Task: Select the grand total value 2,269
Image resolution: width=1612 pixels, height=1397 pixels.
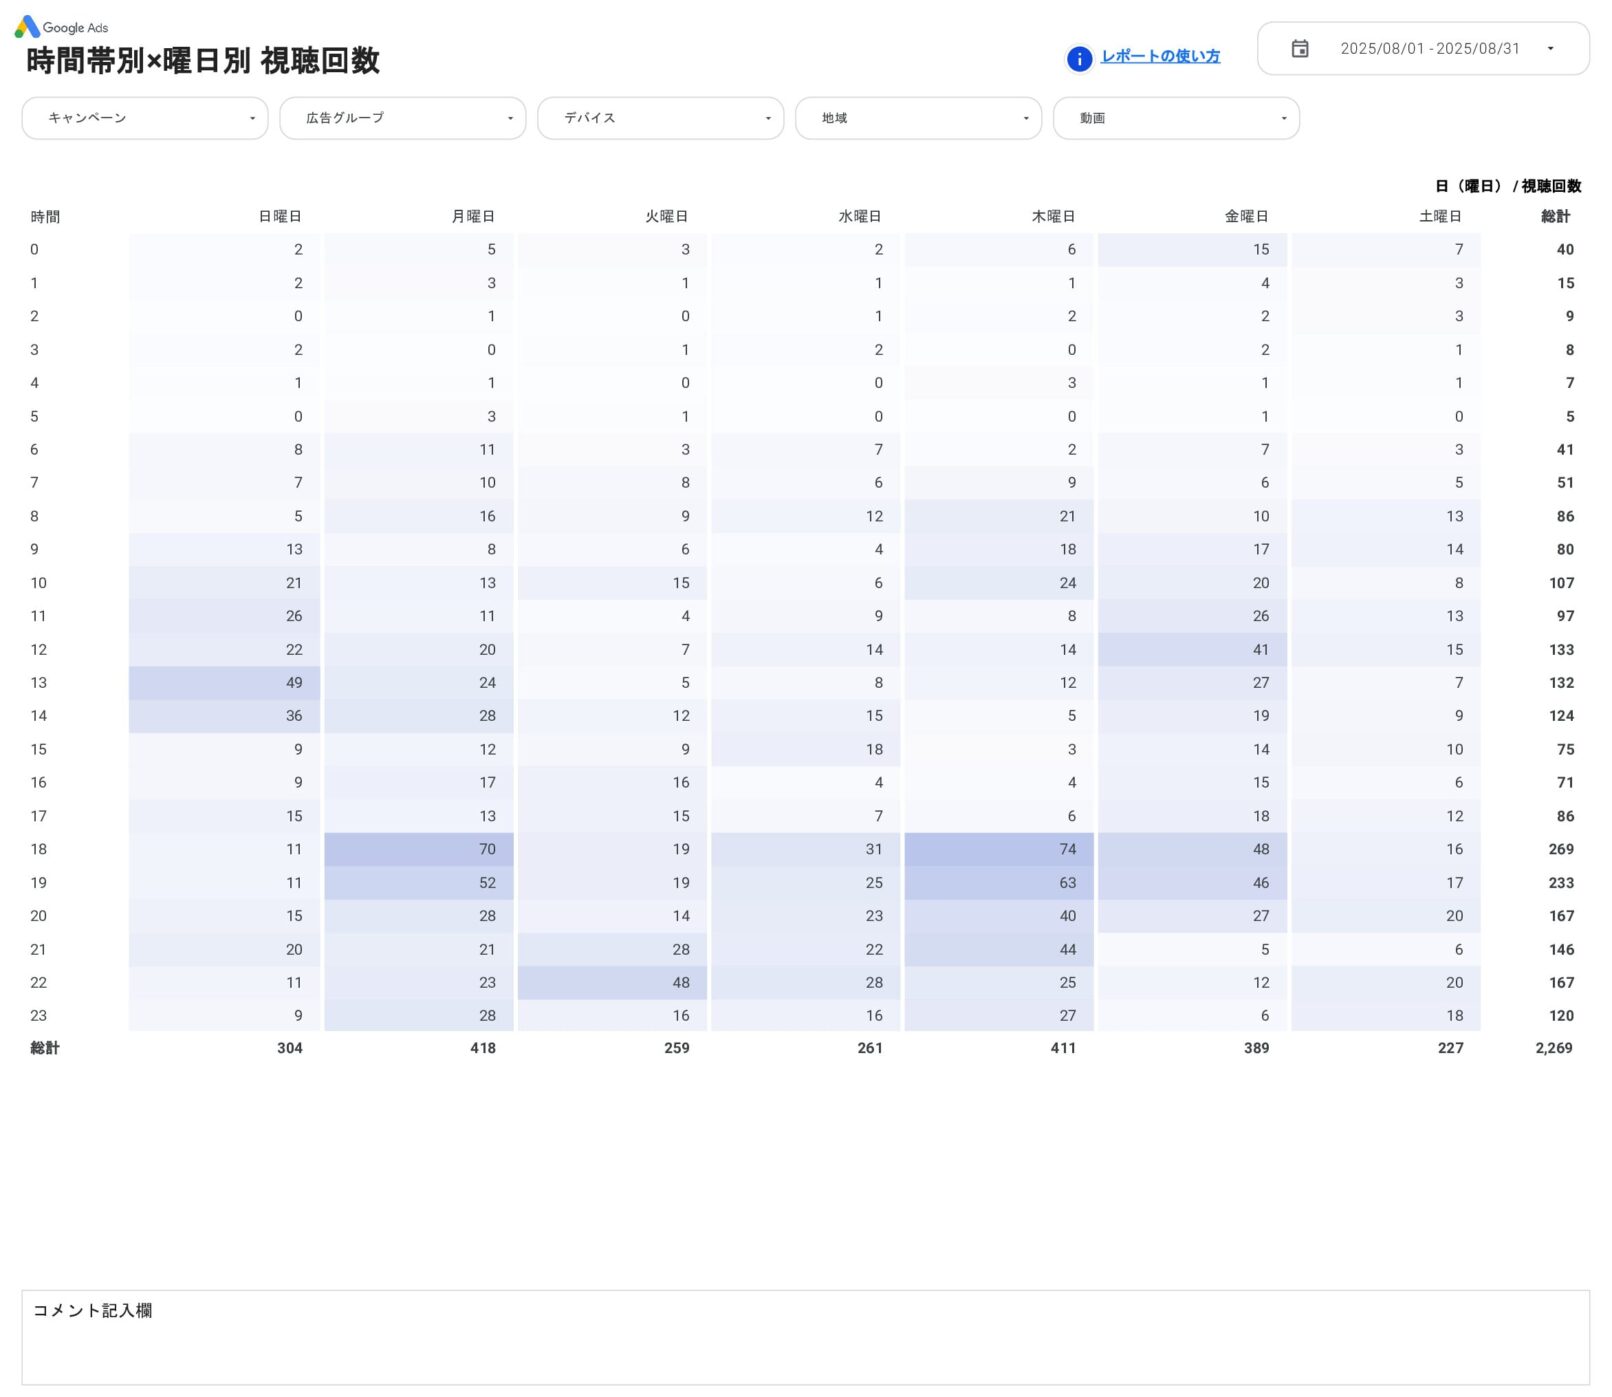Action: (1553, 1048)
